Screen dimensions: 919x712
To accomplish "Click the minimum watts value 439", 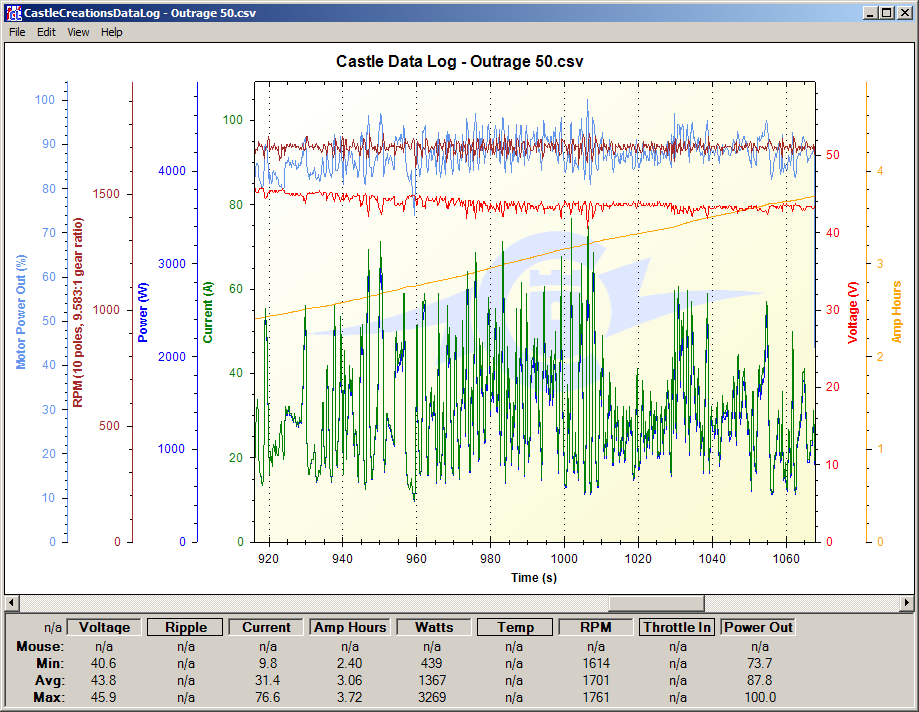I will click(432, 663).
